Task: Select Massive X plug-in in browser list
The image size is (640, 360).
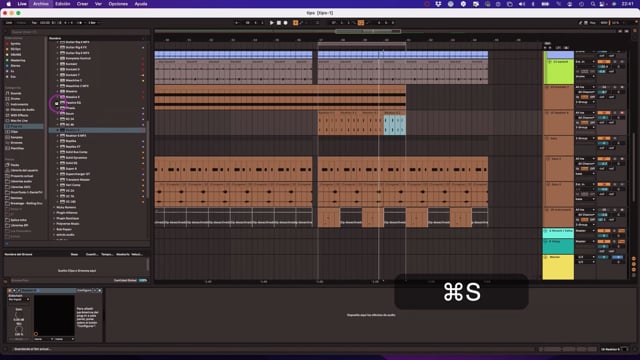Action: (73, 97)
